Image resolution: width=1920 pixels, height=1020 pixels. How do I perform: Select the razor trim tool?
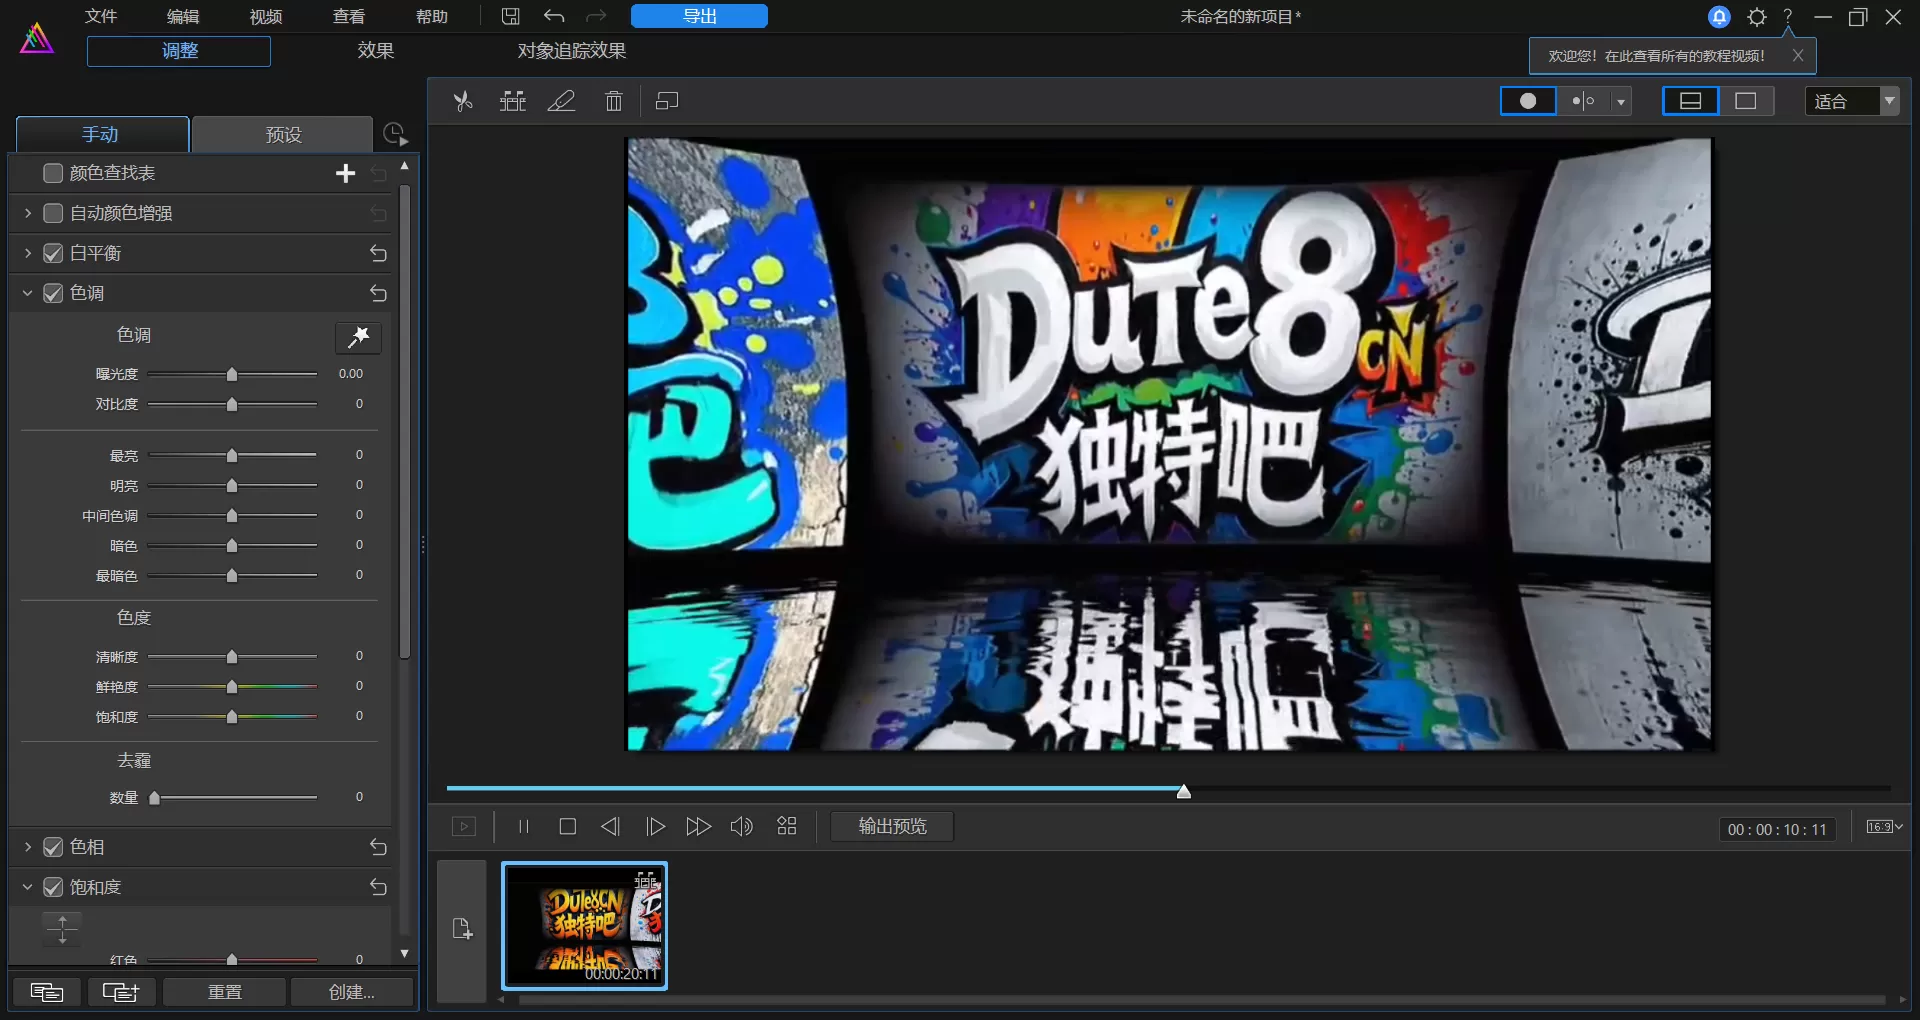[x=561, y=100]
